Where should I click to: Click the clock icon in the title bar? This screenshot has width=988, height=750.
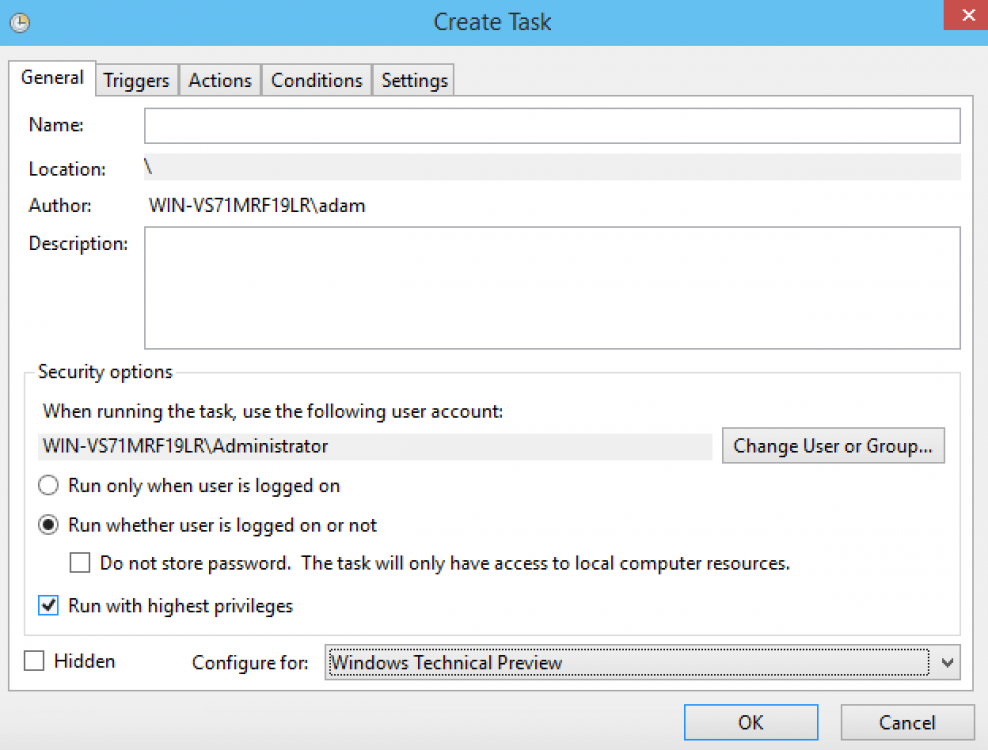tap(18, 21)
